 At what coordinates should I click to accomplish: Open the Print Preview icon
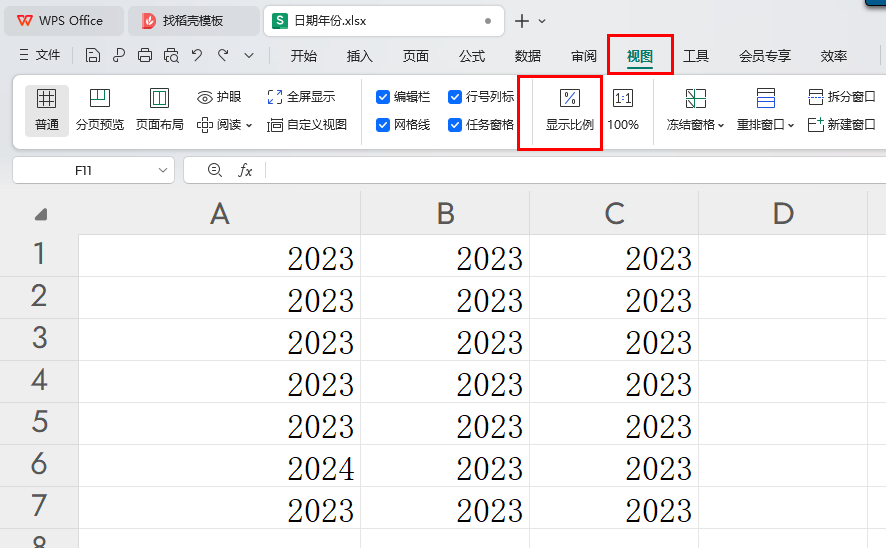[x=171, y=55]
